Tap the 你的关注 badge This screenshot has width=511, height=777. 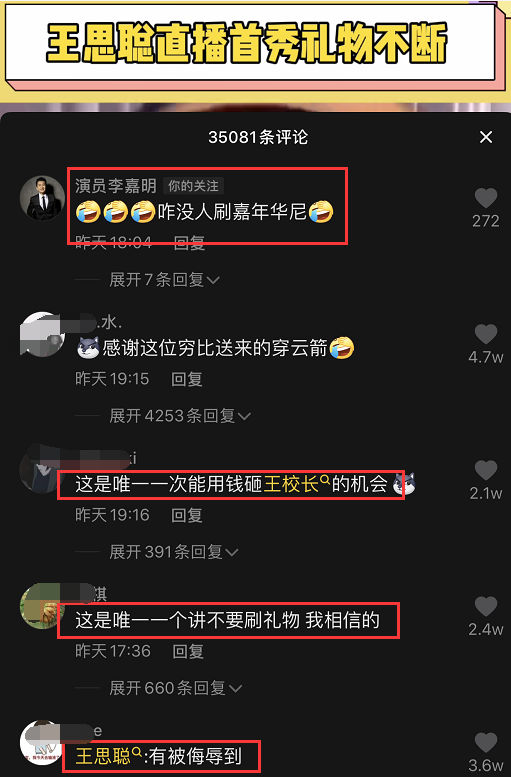coord(193,186)
